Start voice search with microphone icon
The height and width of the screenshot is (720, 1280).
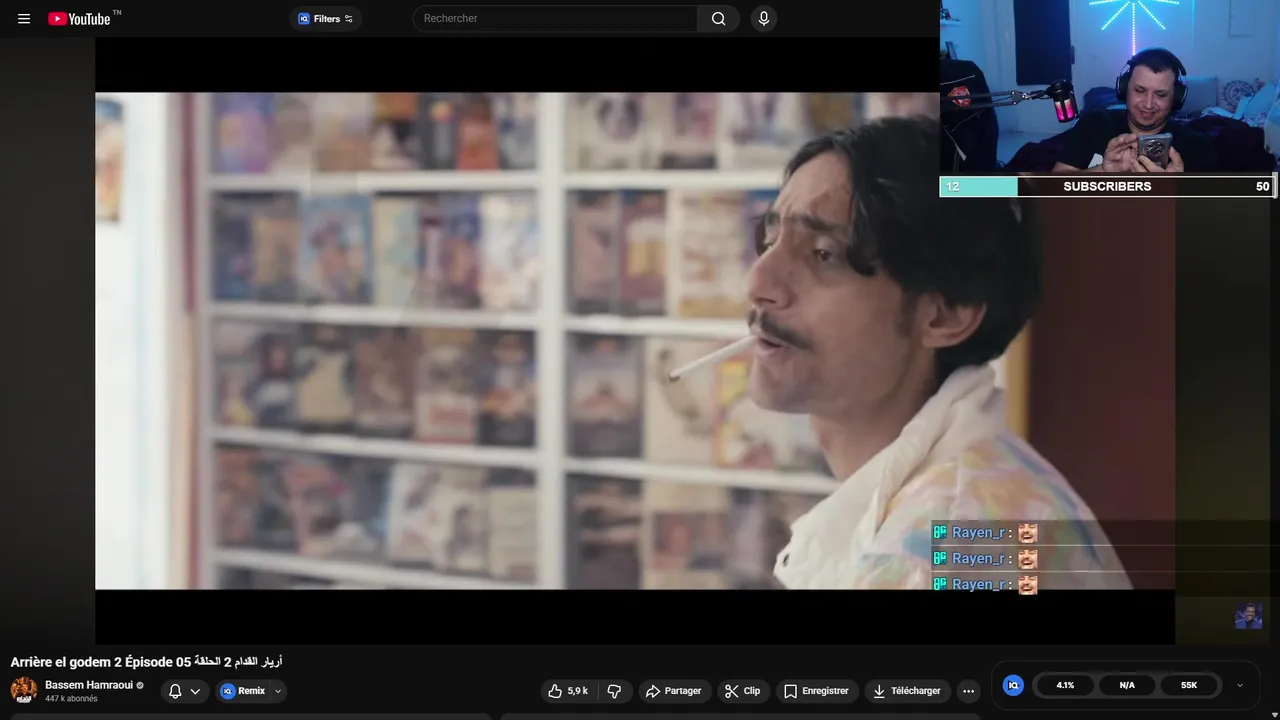[x=764, y=18]
